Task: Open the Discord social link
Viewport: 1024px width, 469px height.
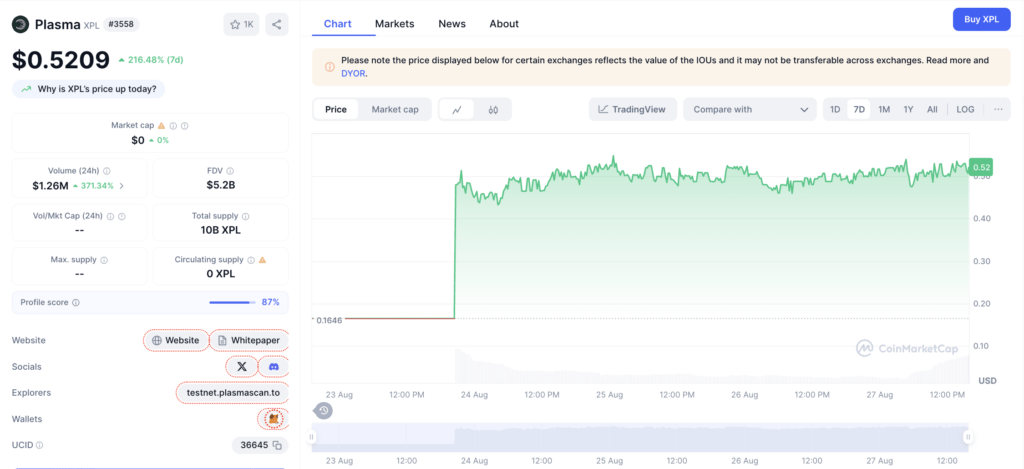Action: 274,366
